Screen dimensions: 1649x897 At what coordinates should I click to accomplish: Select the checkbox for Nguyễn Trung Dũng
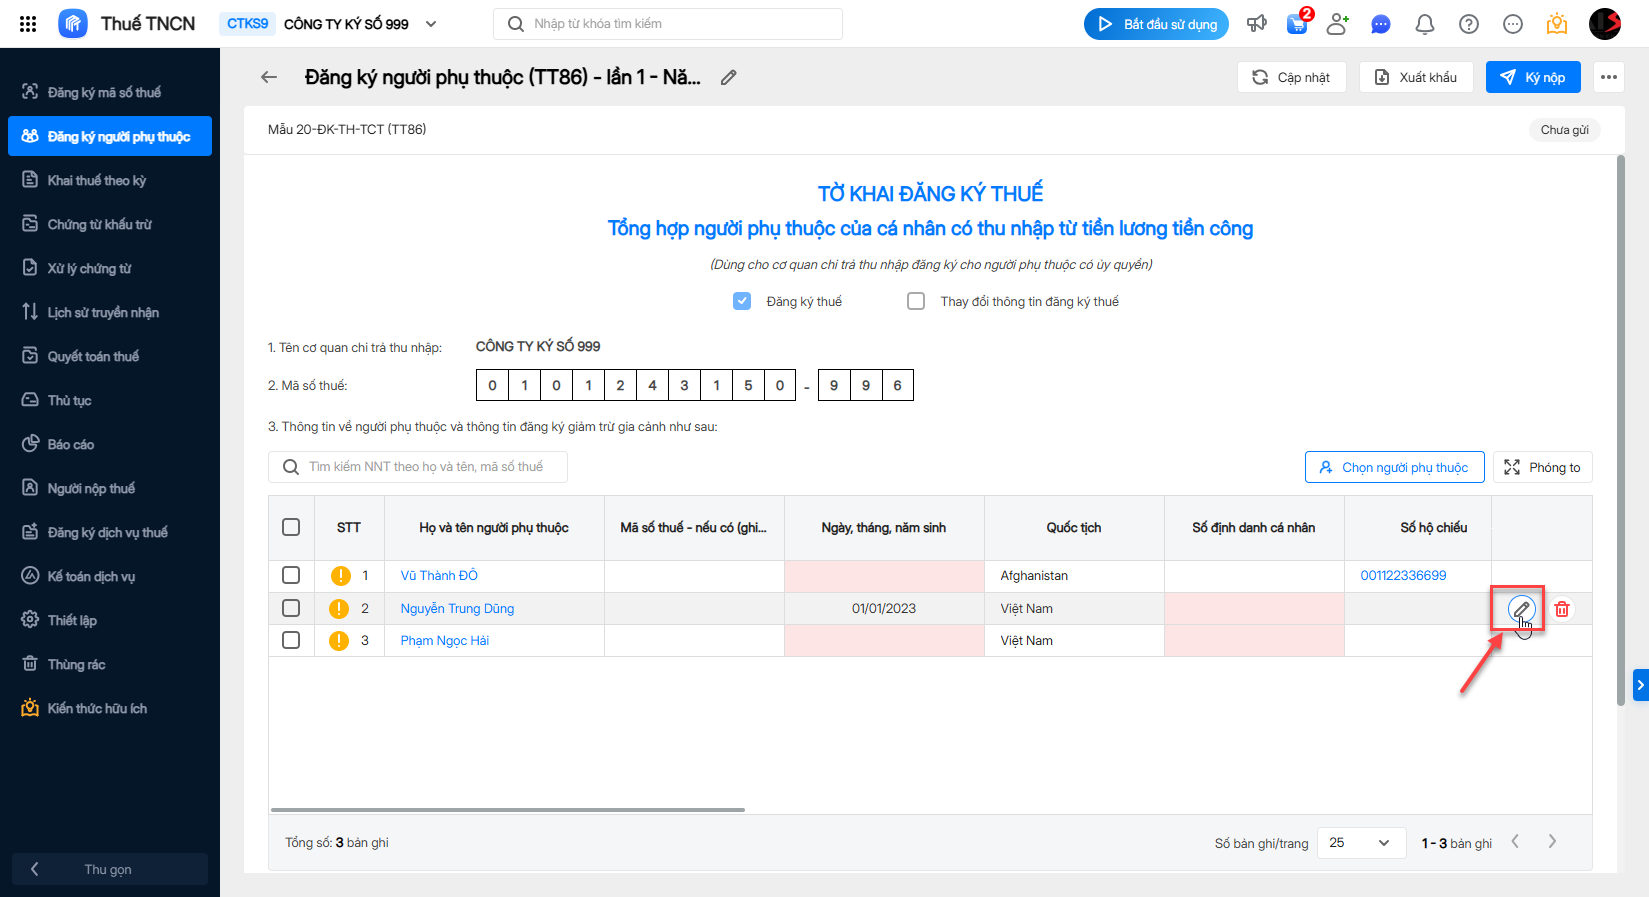click(x=291, y=608)
